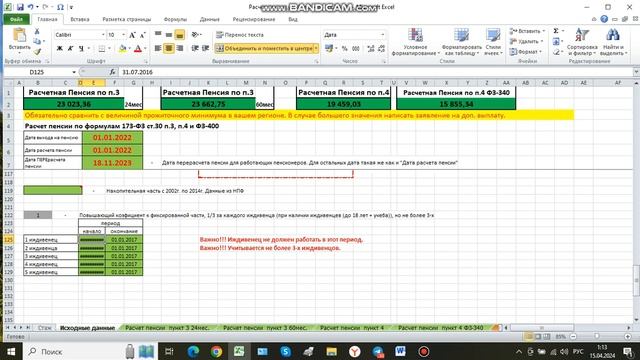640x360 pixels.
Task: Open Условное форматирование dropdown
Action: [416, 42]
